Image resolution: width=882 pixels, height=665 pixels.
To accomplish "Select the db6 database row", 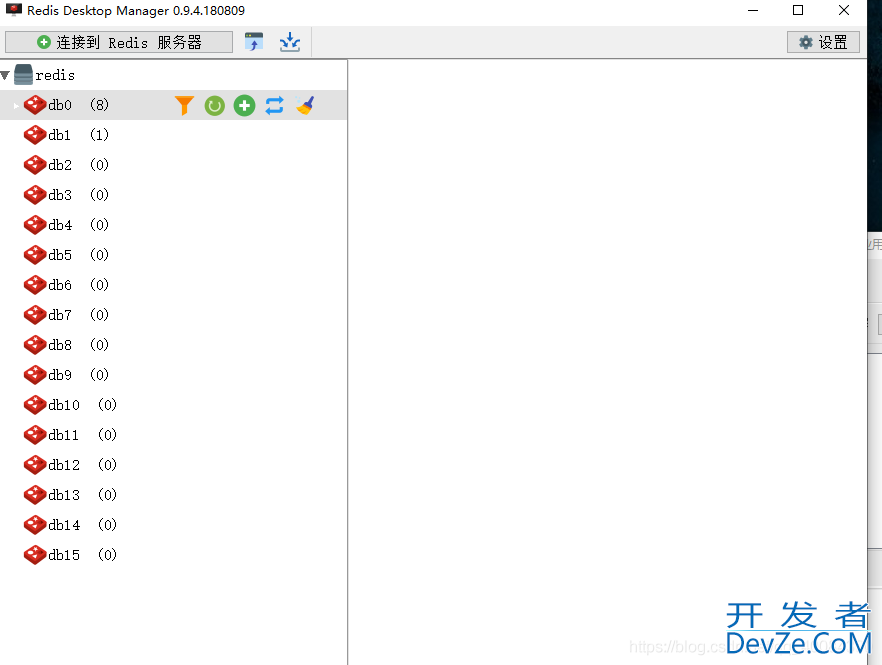I will click(173, 285).
